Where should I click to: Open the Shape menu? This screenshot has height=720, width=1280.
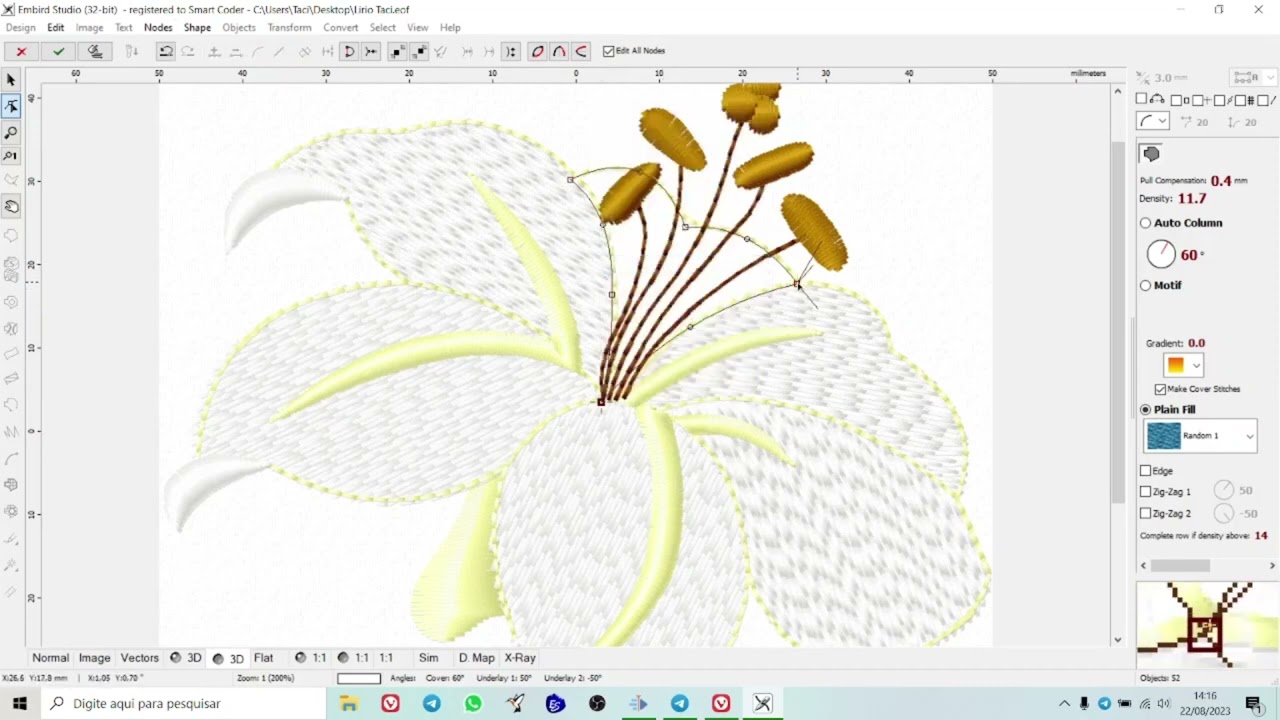[197, 28]
